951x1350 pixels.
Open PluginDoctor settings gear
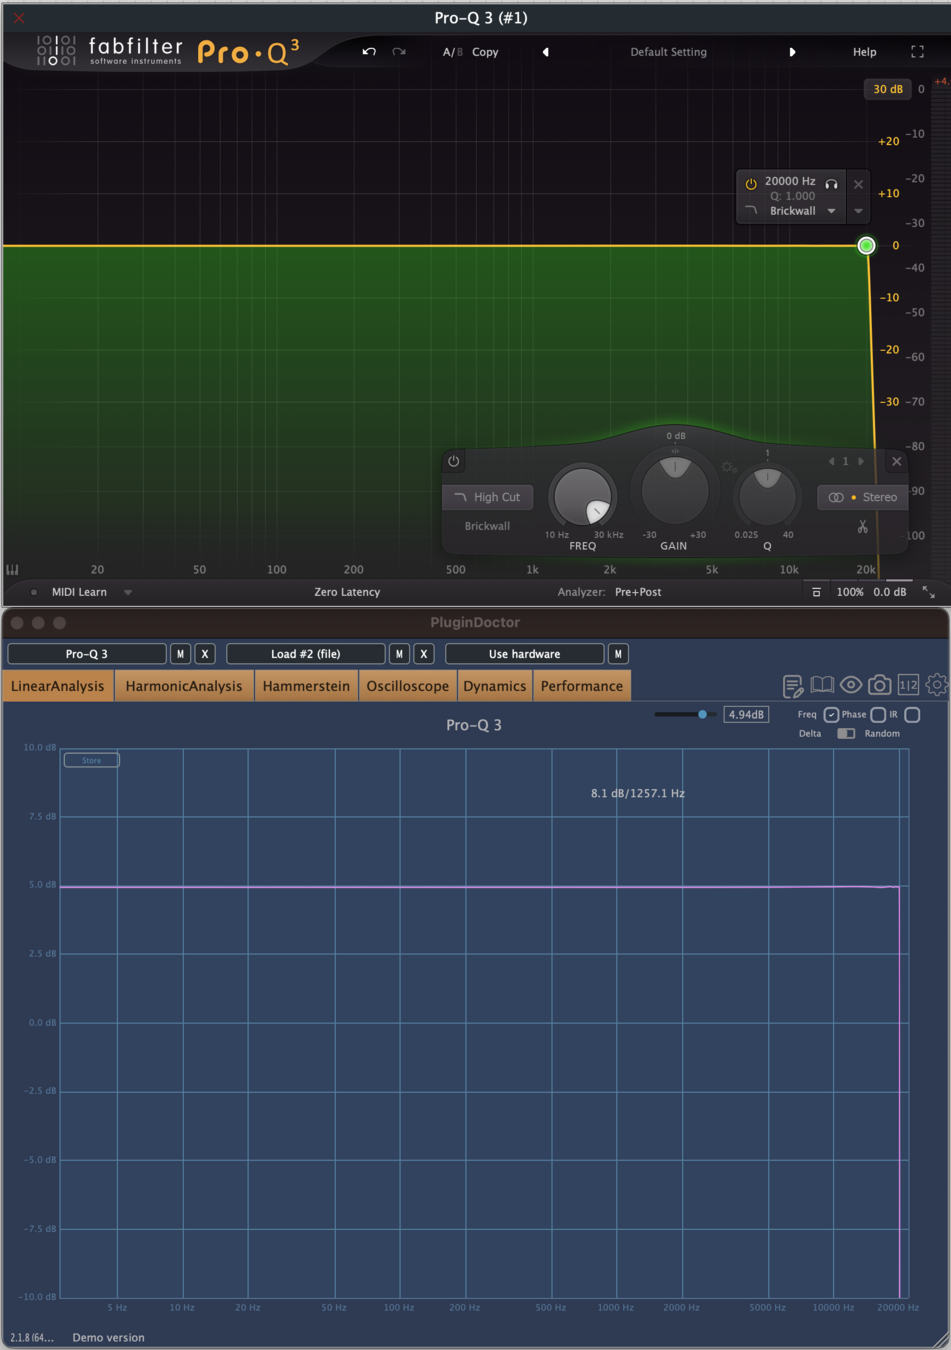click(x=936, y=685)
